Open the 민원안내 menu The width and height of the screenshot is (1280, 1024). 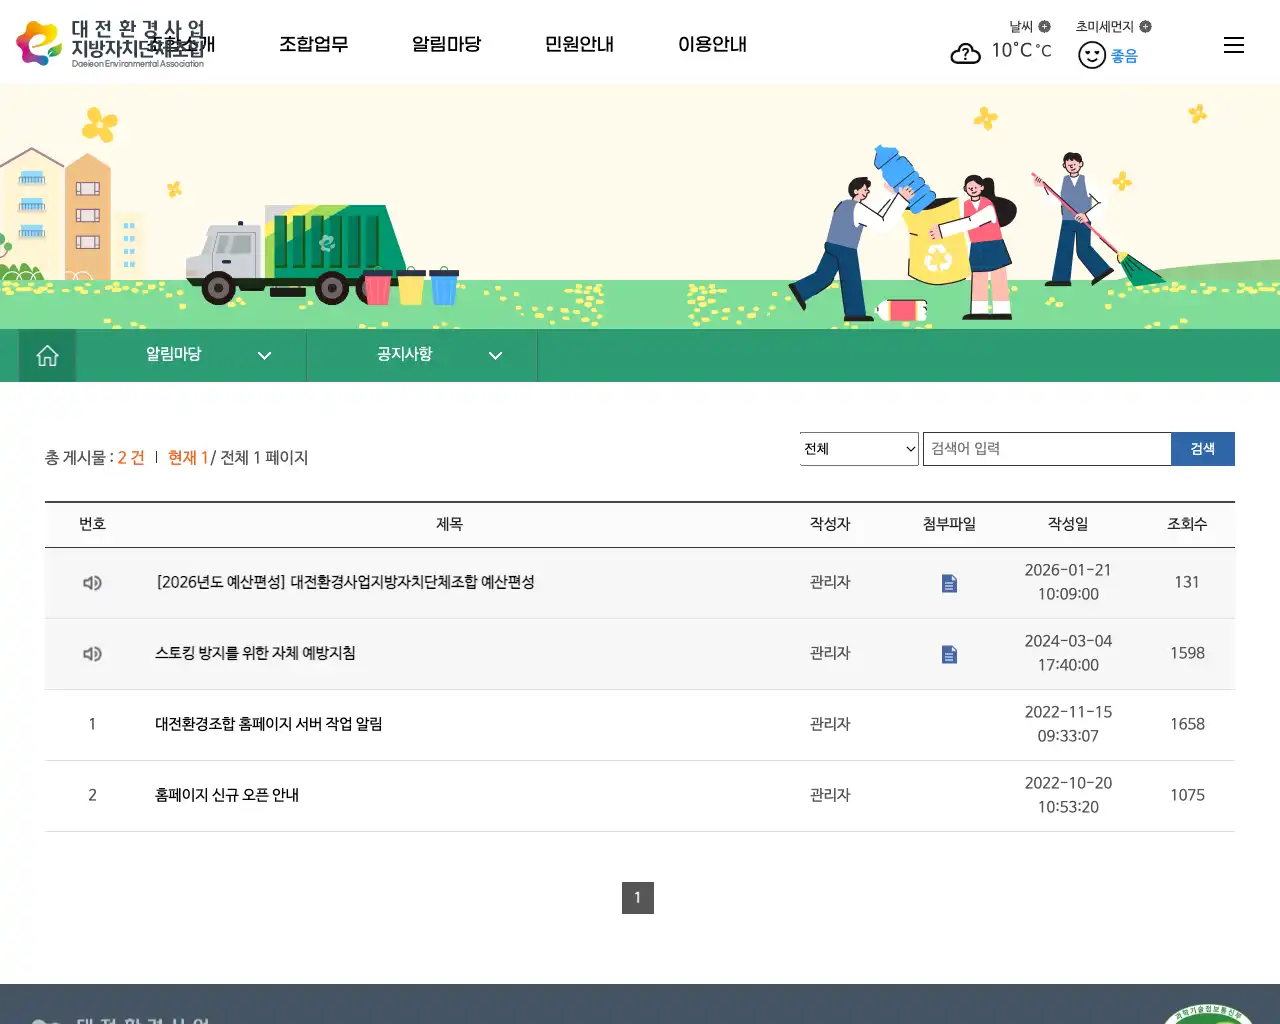(x=579, y=44)
